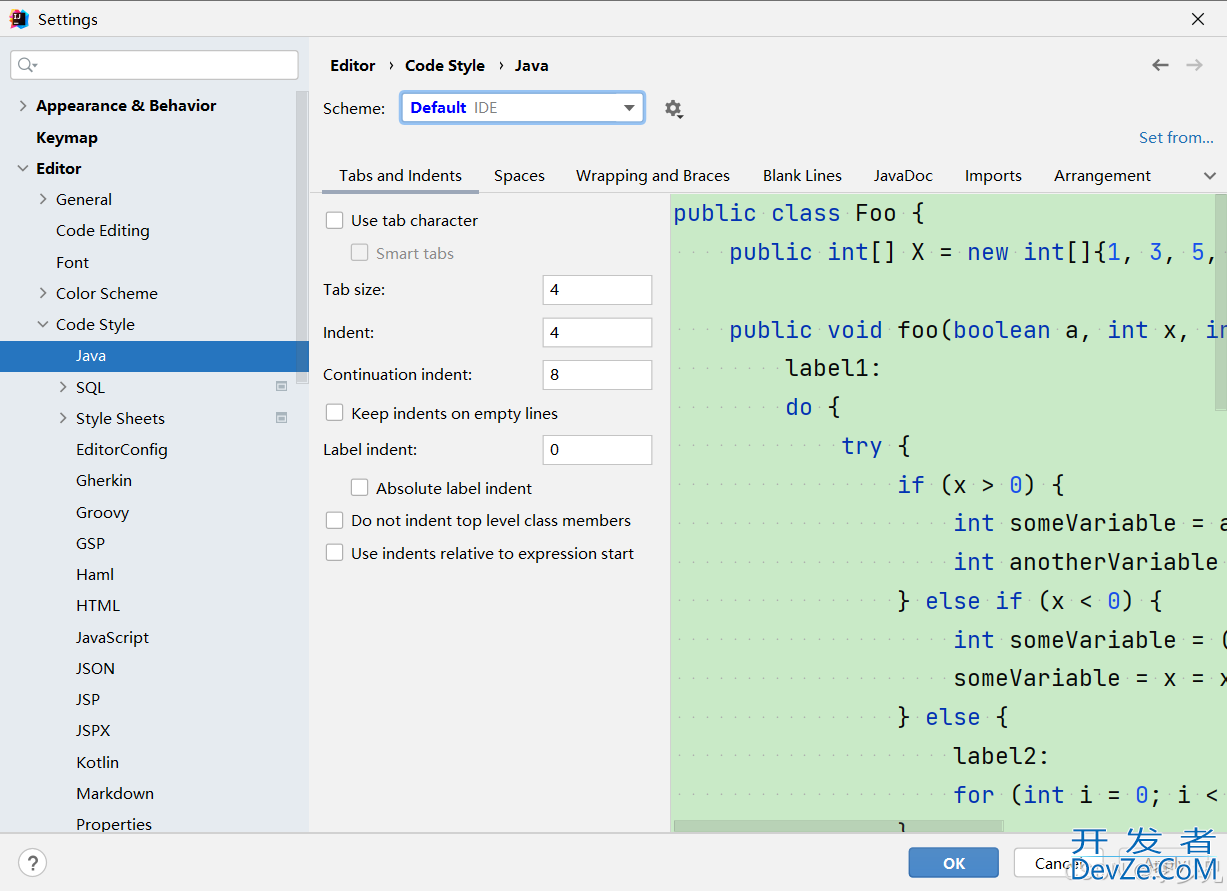Expand Appearance & Behavior section

pyautogui.click(x=23, y=106)
